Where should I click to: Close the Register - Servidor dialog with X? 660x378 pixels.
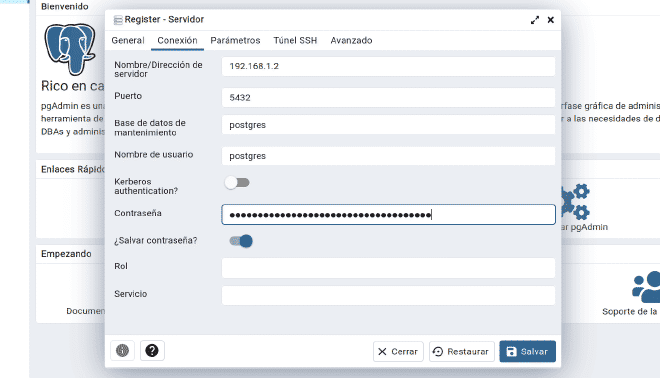(x=551, y=20)
